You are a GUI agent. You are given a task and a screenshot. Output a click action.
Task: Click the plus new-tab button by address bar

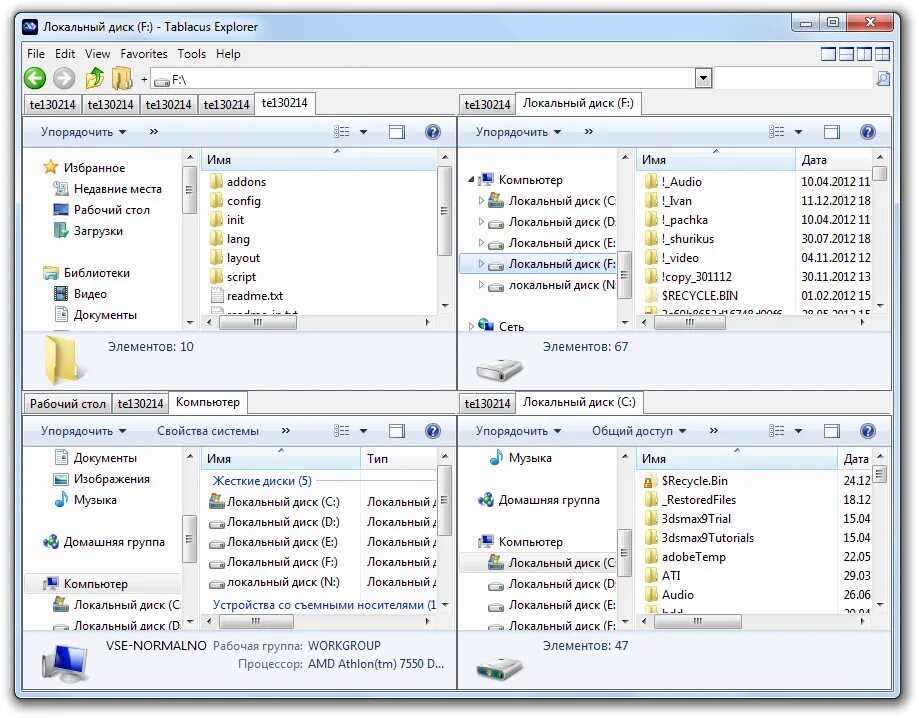coord(144,79)
